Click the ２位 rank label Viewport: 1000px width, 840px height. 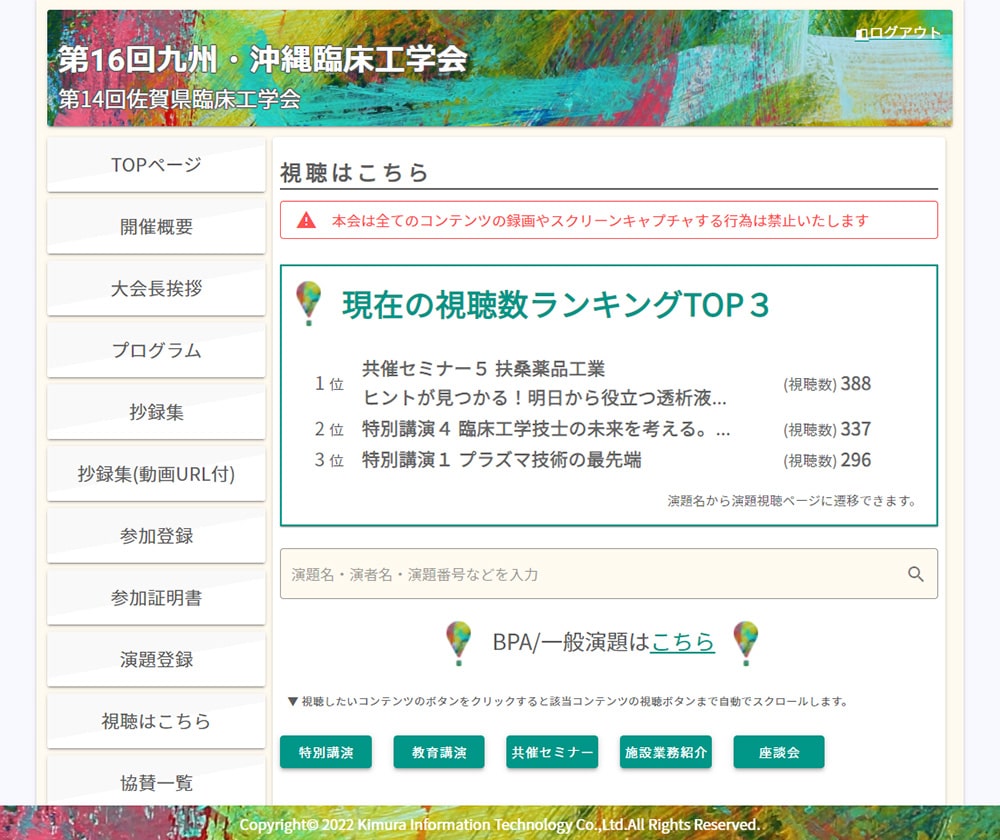329,429
